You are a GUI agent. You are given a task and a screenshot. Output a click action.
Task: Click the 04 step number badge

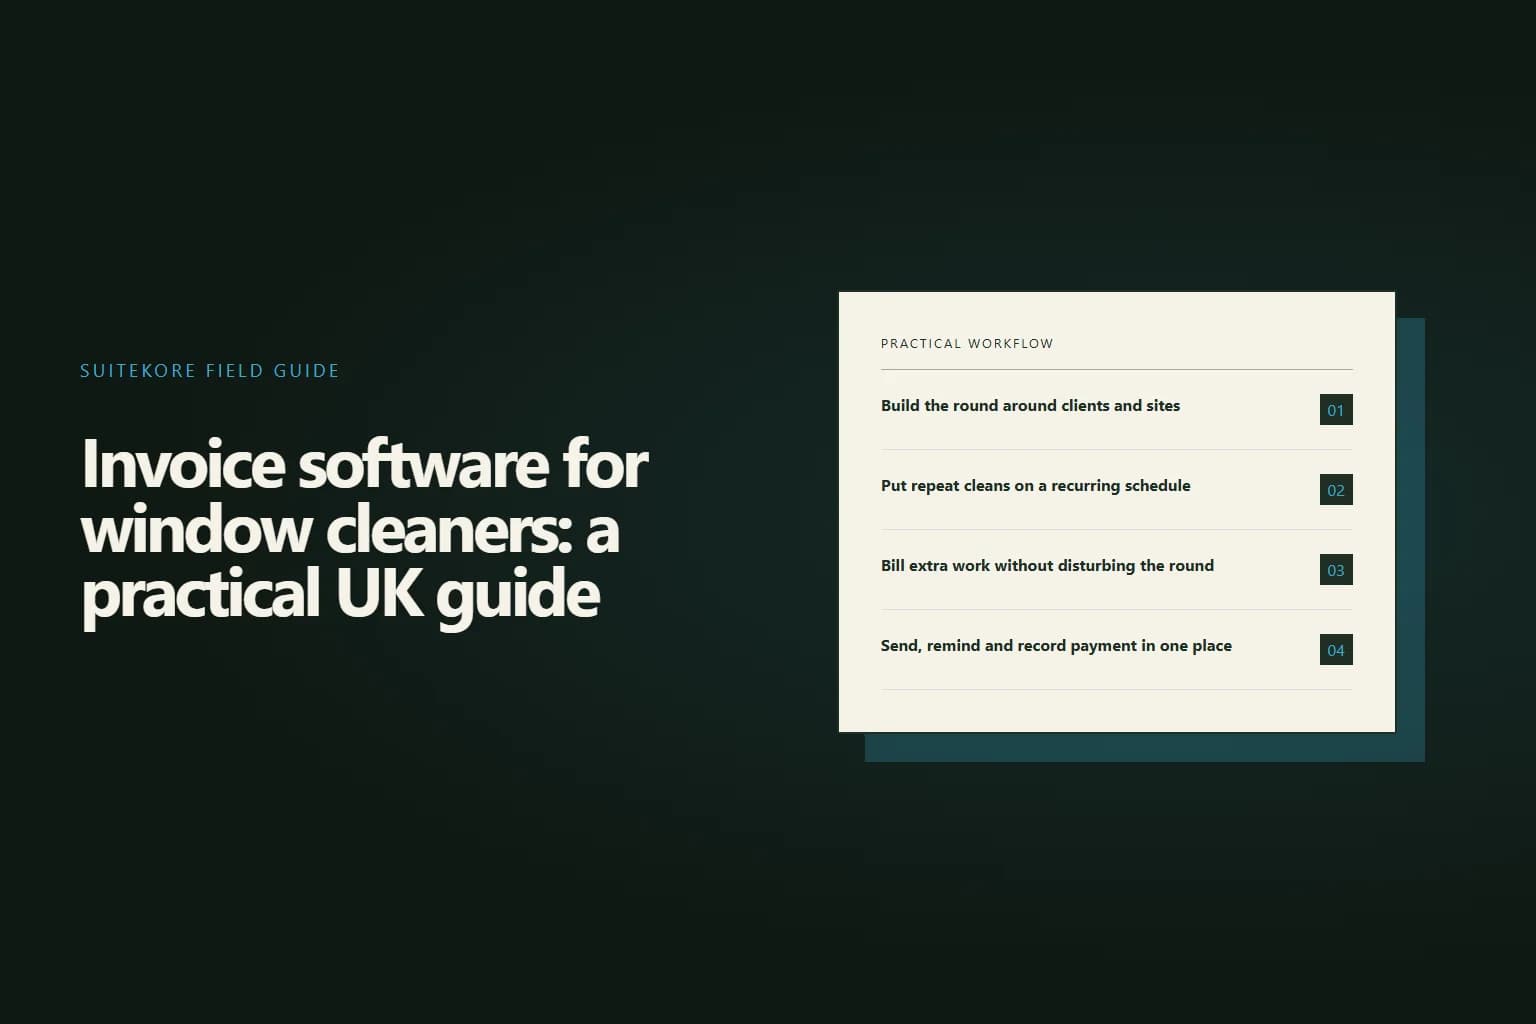[1336, 650]
